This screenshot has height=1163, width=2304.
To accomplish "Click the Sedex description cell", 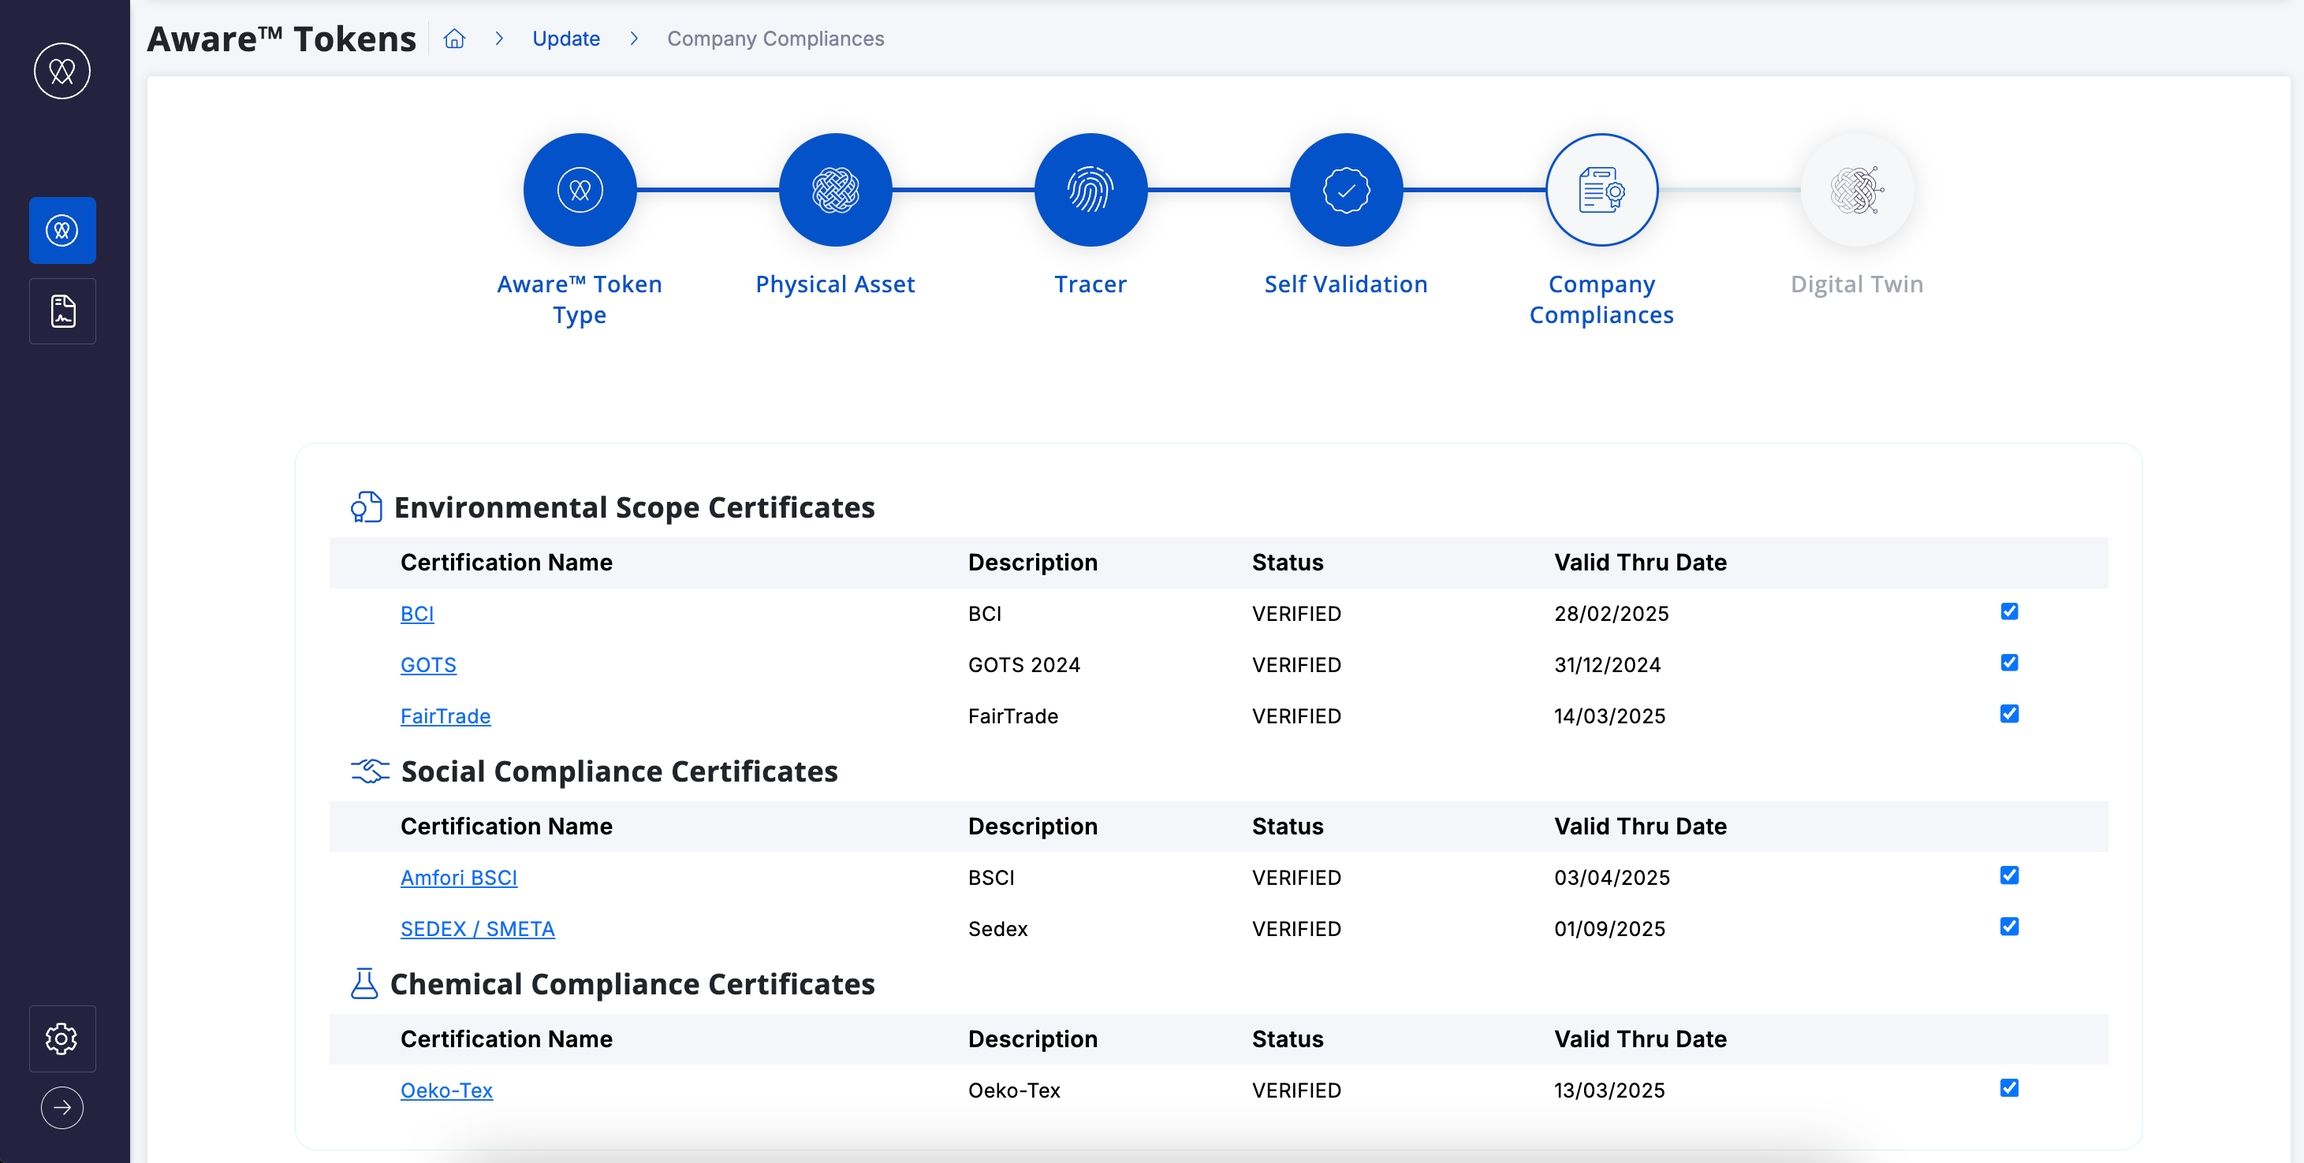I will coord(998,929).
